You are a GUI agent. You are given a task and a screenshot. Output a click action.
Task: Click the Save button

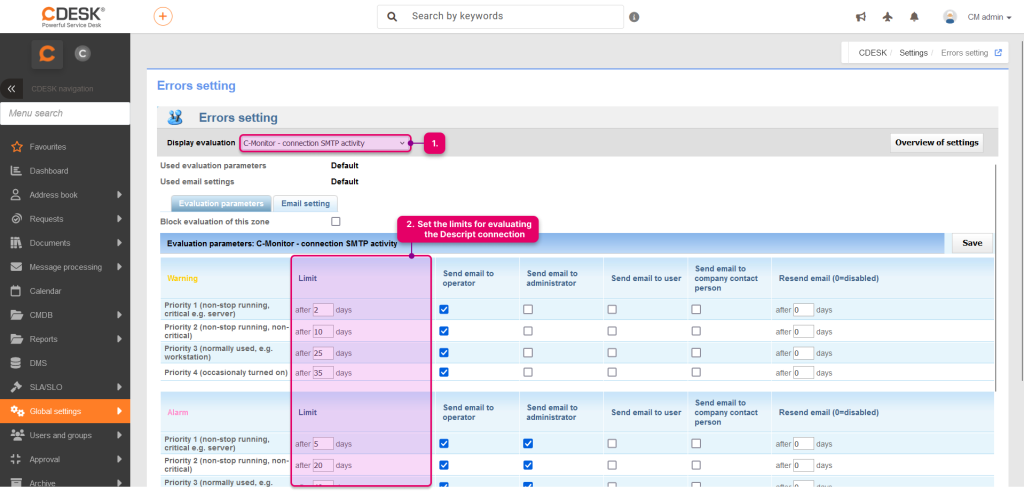pyautogui.click(x=972, y=243)
